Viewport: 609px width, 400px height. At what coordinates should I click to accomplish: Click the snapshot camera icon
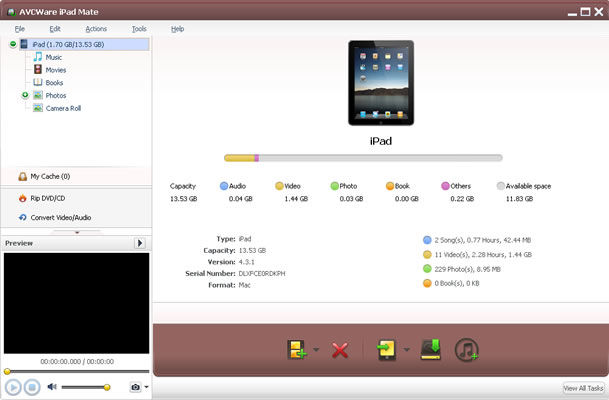coord(135,387)
